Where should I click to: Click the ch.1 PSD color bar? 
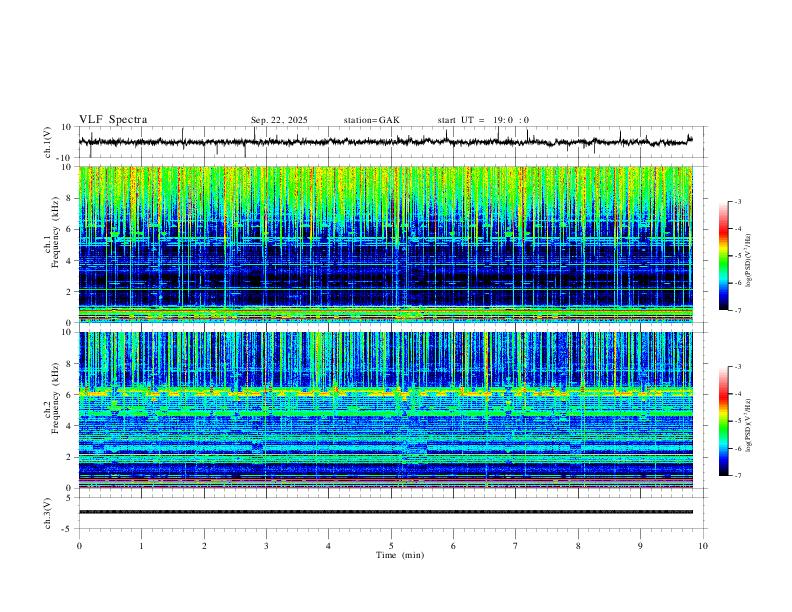pyautogui.click(x=723, y=256)
